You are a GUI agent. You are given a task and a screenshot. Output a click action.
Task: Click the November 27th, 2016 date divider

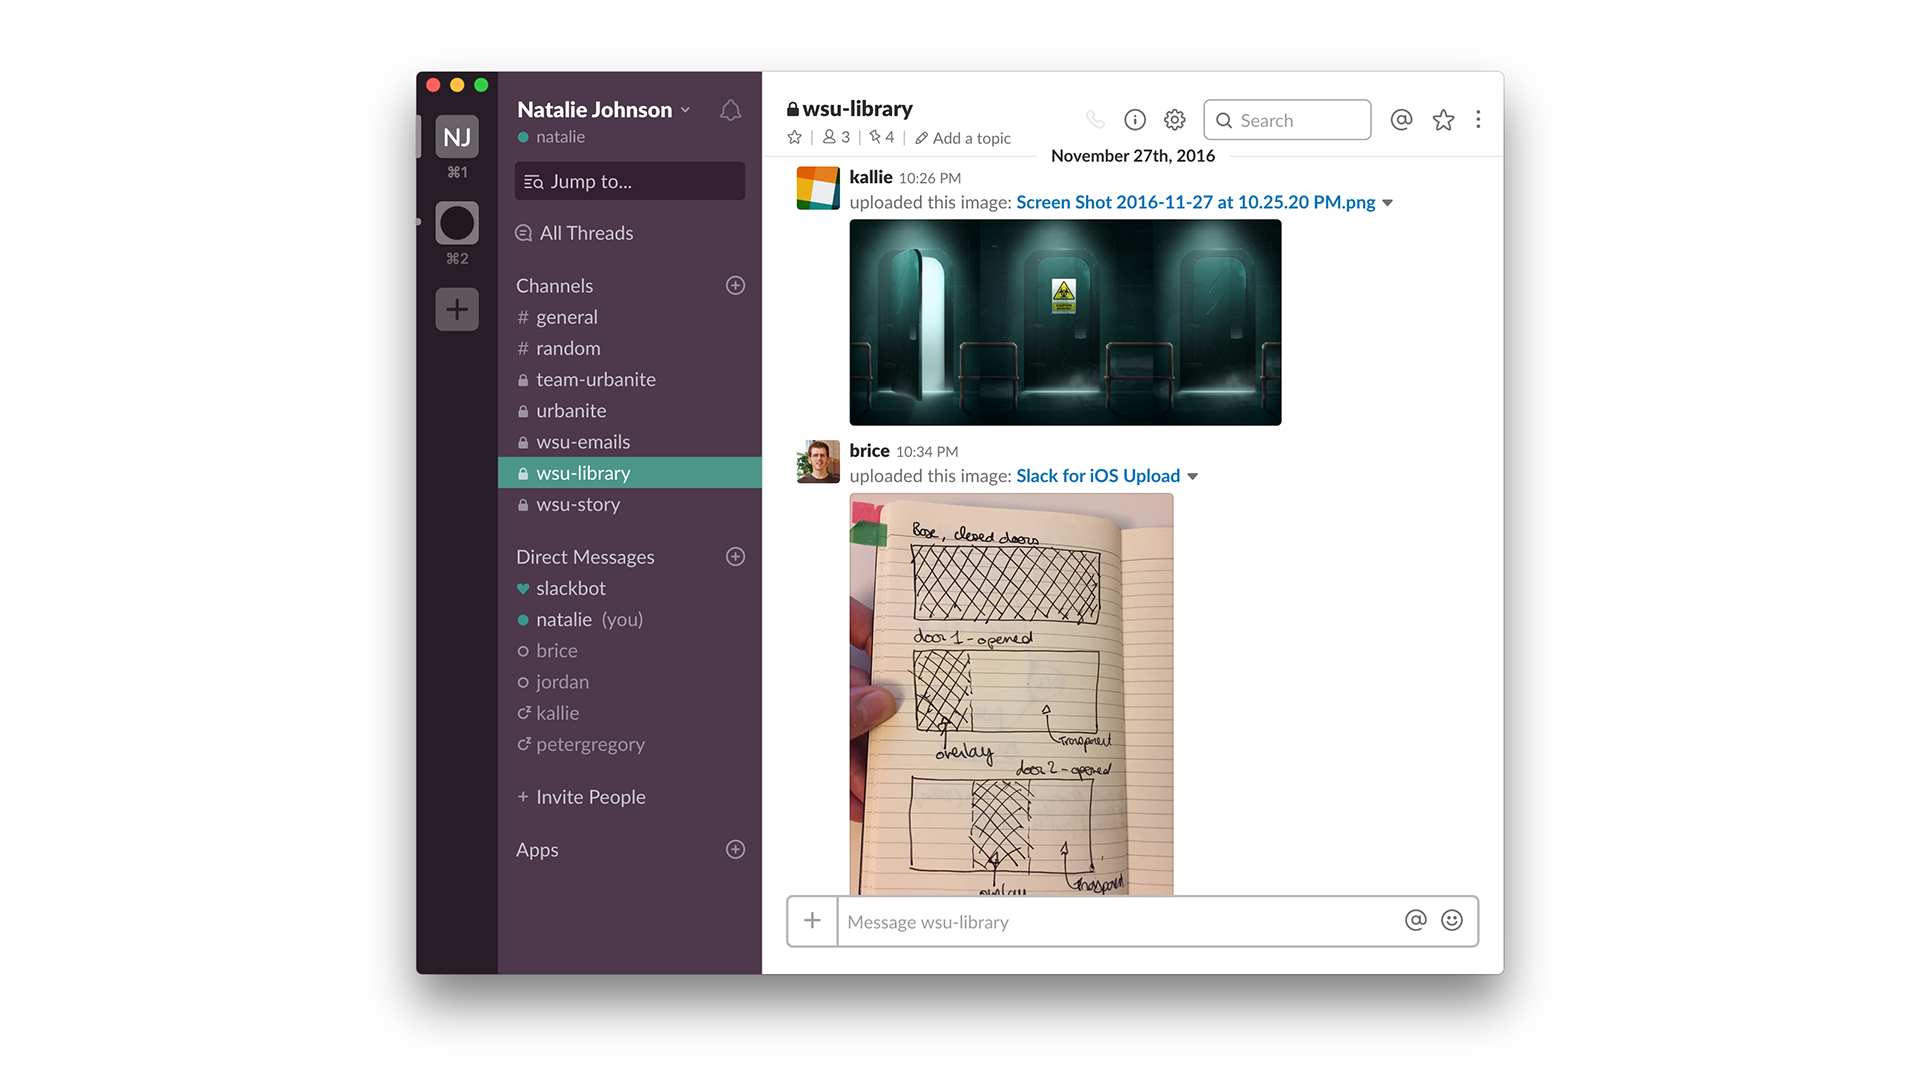point(1133,156)
